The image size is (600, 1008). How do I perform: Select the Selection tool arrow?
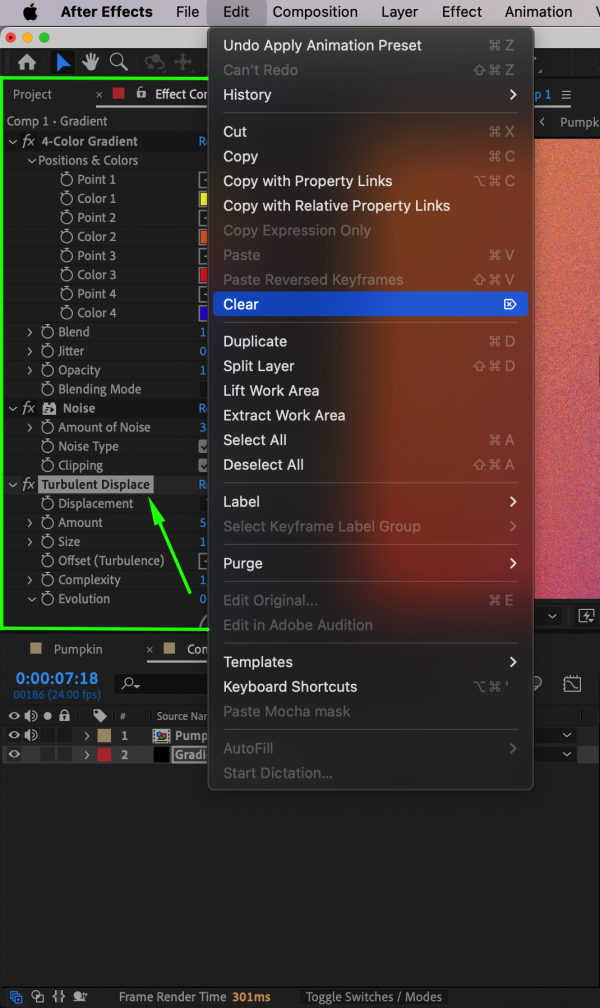point(64,62)
